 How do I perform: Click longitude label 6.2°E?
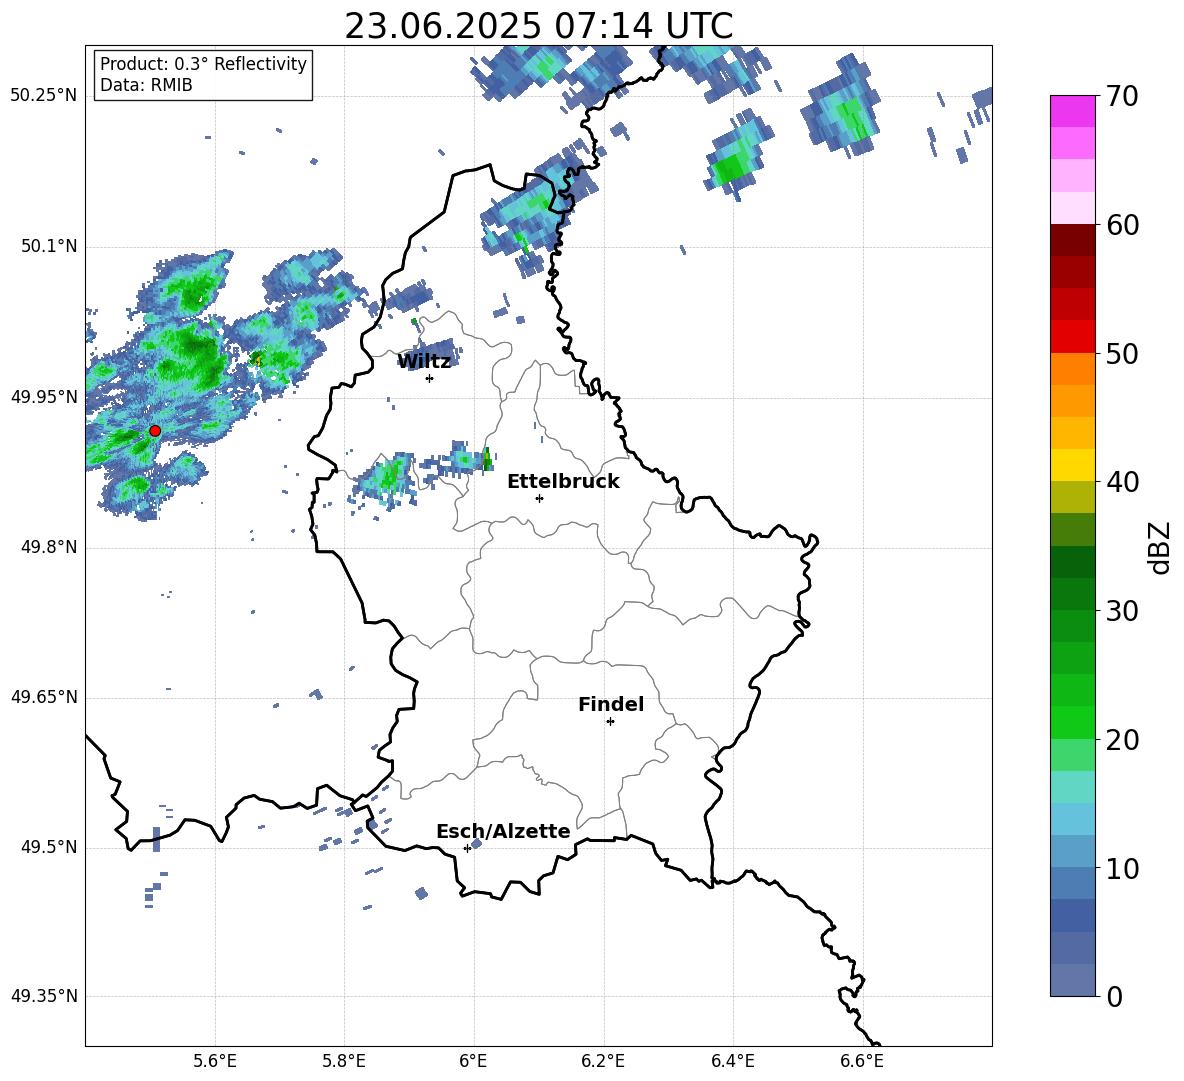[x=603, y=1061]
